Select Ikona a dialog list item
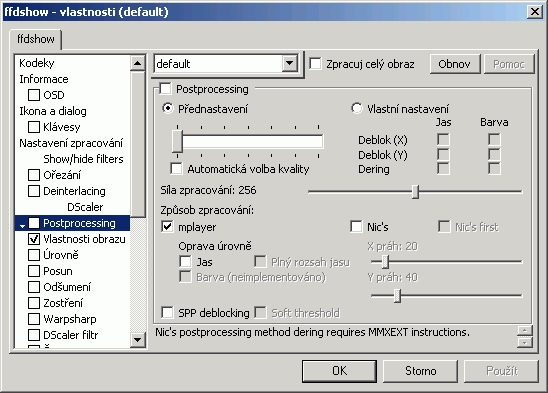The width and height of the screenshot is (548, 393). click(53, 111)
